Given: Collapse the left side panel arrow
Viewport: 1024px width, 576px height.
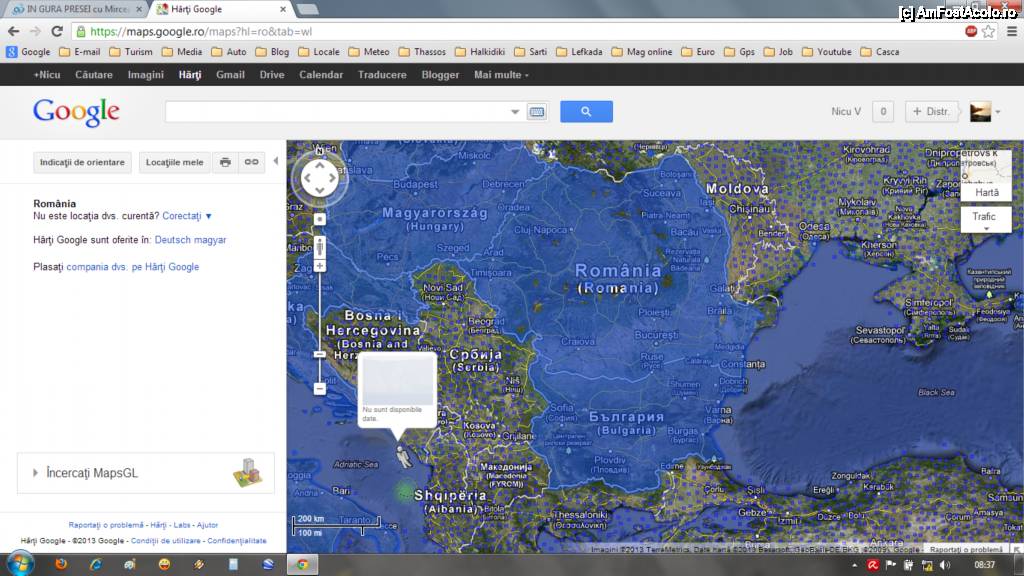Looking at the screenshot, I should [x=277, y=161].
